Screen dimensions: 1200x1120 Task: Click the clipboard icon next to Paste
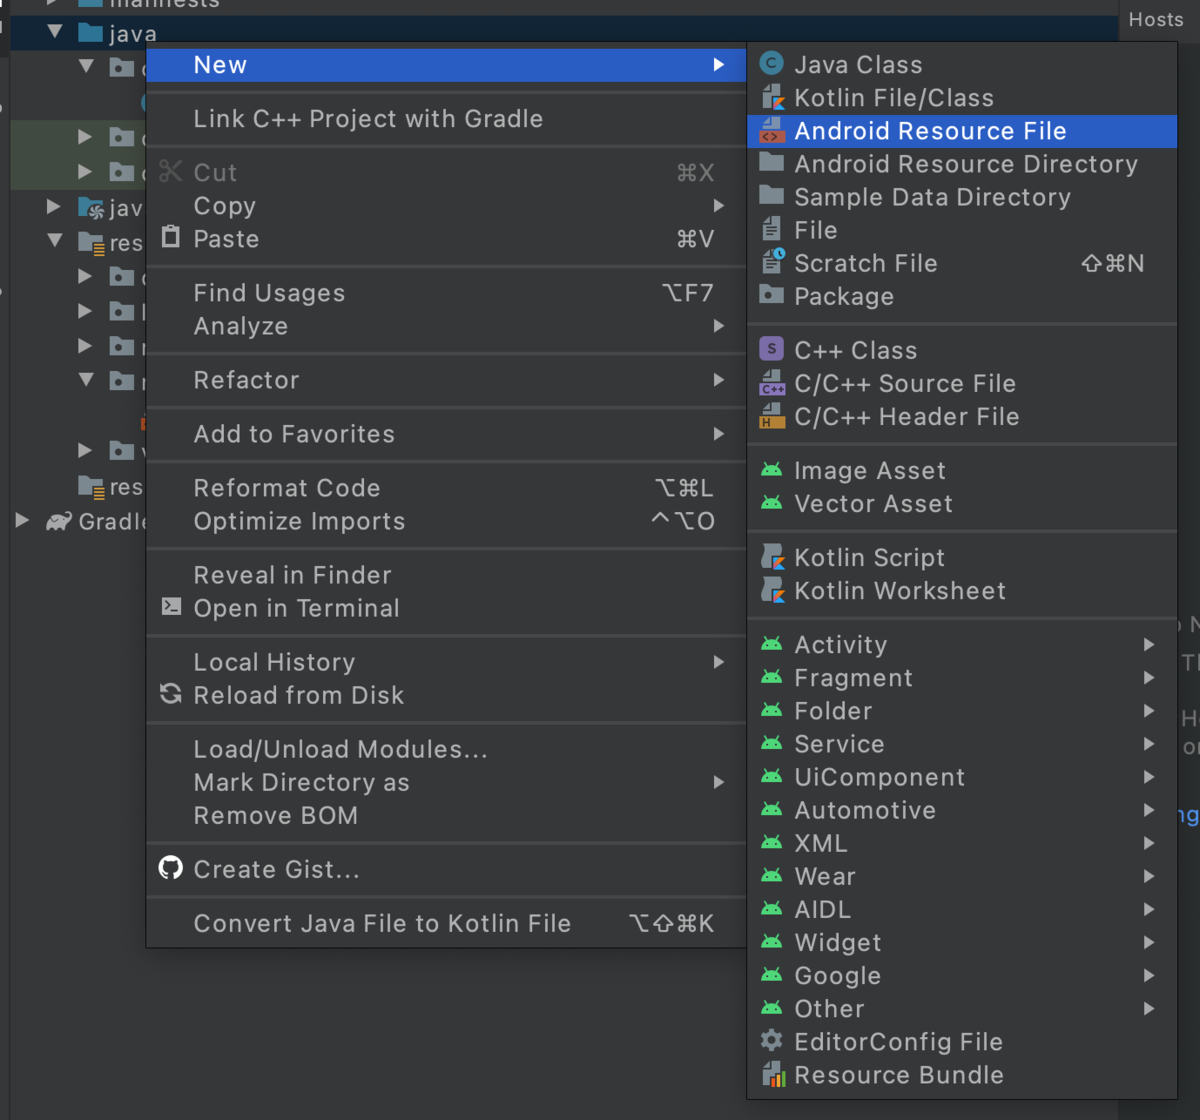point(171,237)
